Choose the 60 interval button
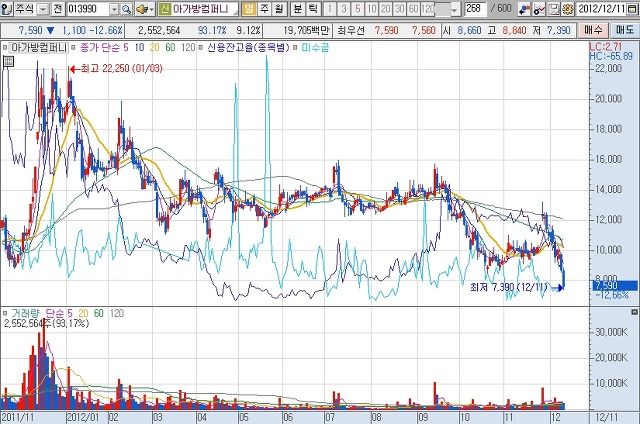Screen dimensions: 640x424 413,9
